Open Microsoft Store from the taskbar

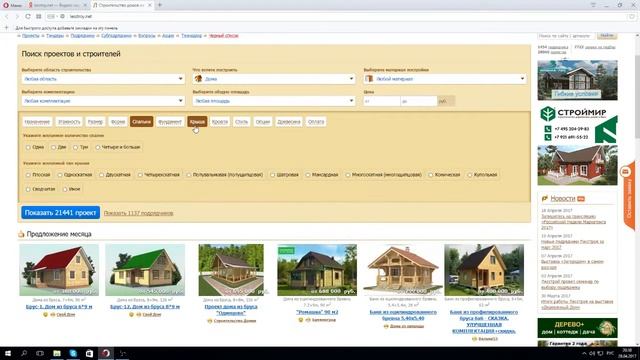coord(89,353)
